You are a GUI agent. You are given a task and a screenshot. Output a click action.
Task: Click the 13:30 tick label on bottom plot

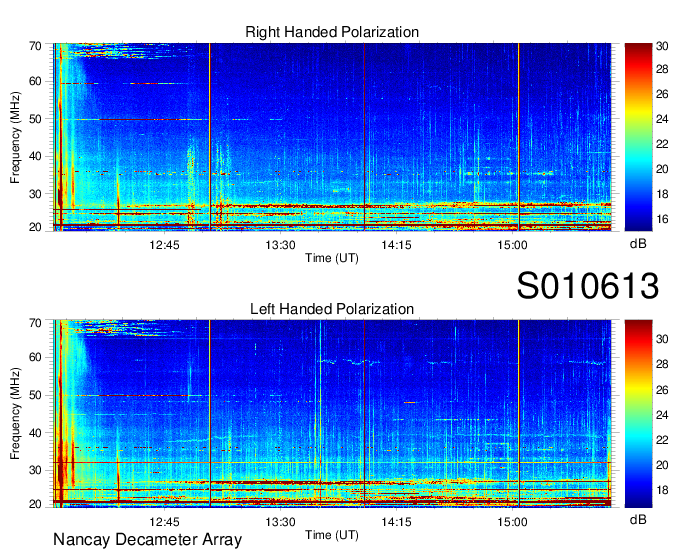[280, 522]
